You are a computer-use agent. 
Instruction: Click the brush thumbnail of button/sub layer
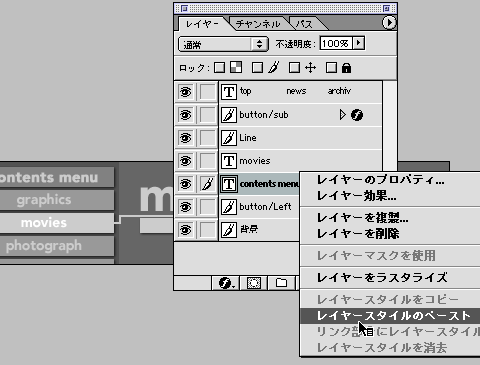tap(229, 115)
